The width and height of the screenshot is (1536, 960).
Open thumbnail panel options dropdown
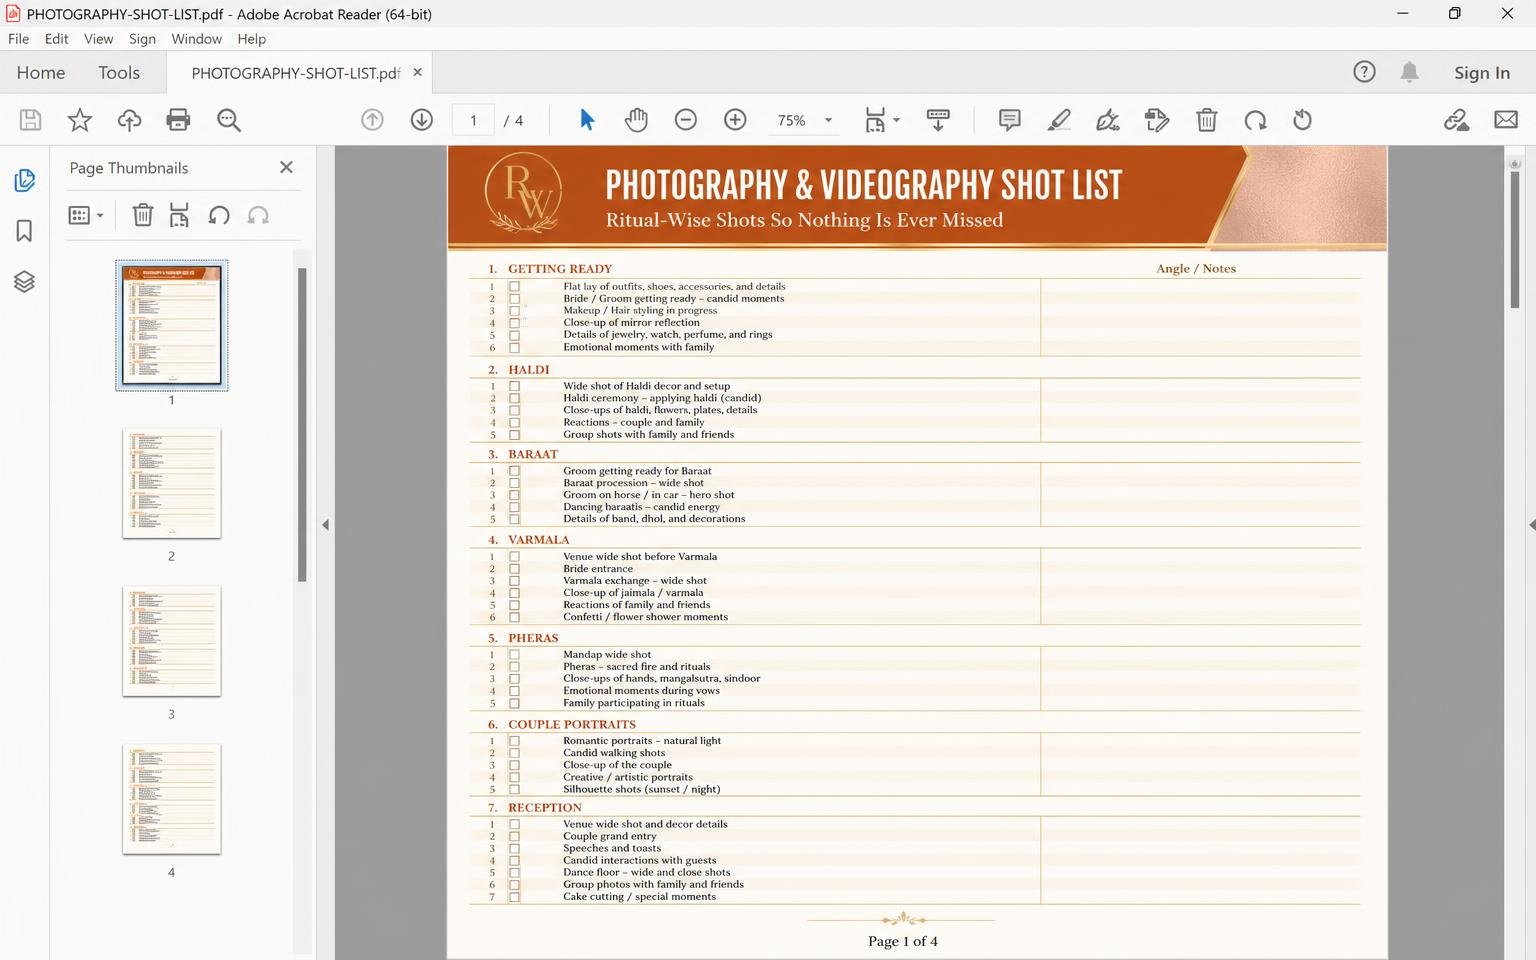pos(100,215)
